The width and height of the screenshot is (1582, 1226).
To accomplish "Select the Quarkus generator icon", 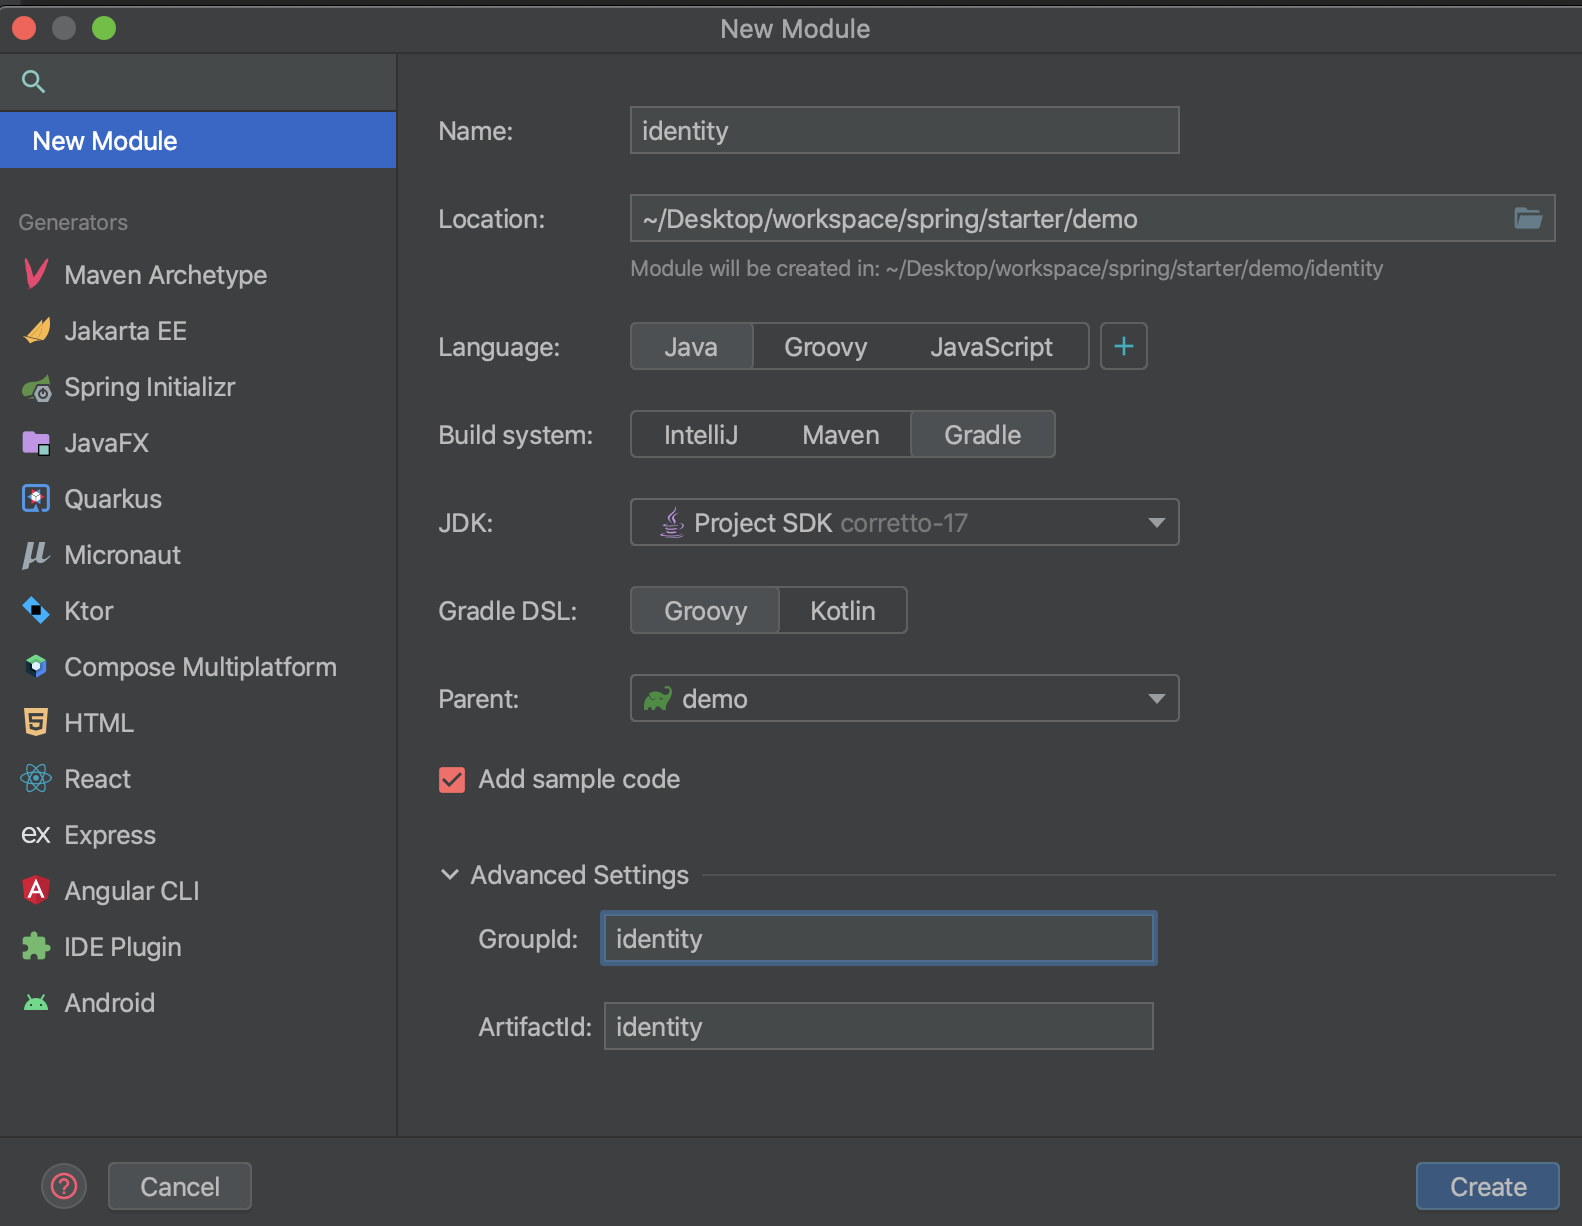I will 36,498.
